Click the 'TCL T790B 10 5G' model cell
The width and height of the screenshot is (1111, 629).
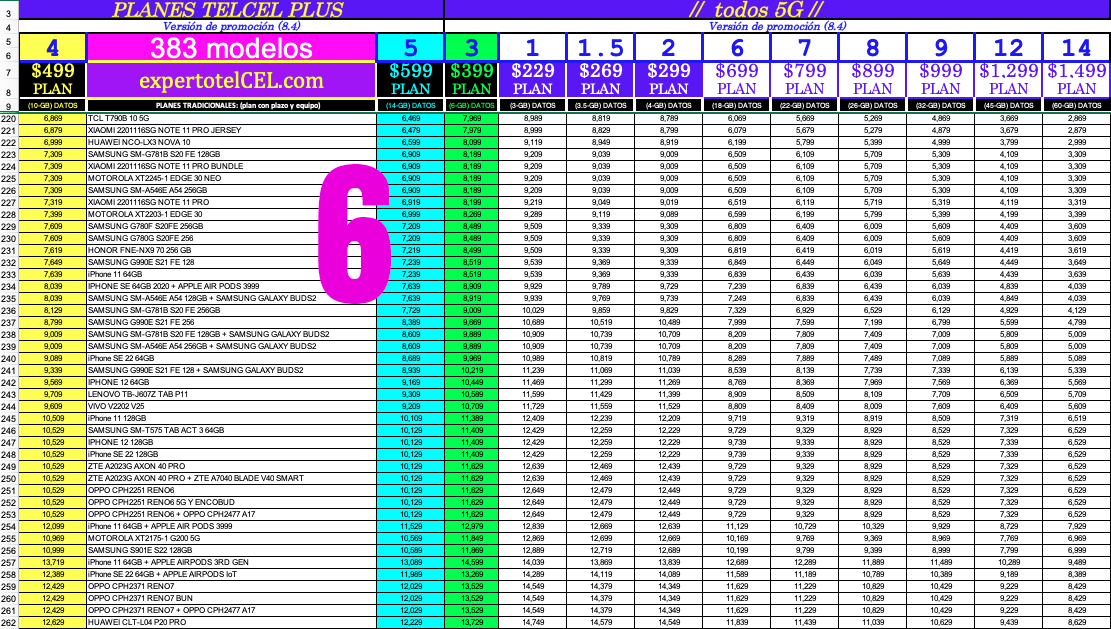231,118
